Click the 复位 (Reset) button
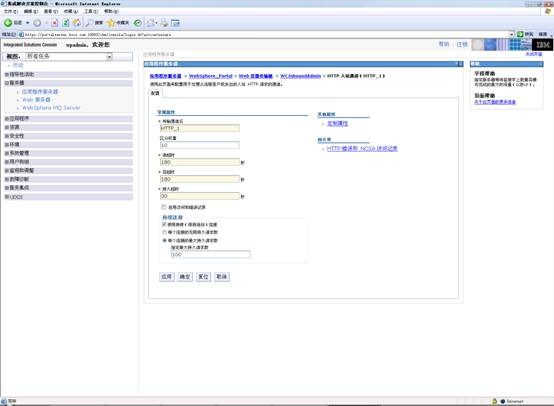Image resolution: width=554 pixels, height=406 pixels. tap(204, 277)
